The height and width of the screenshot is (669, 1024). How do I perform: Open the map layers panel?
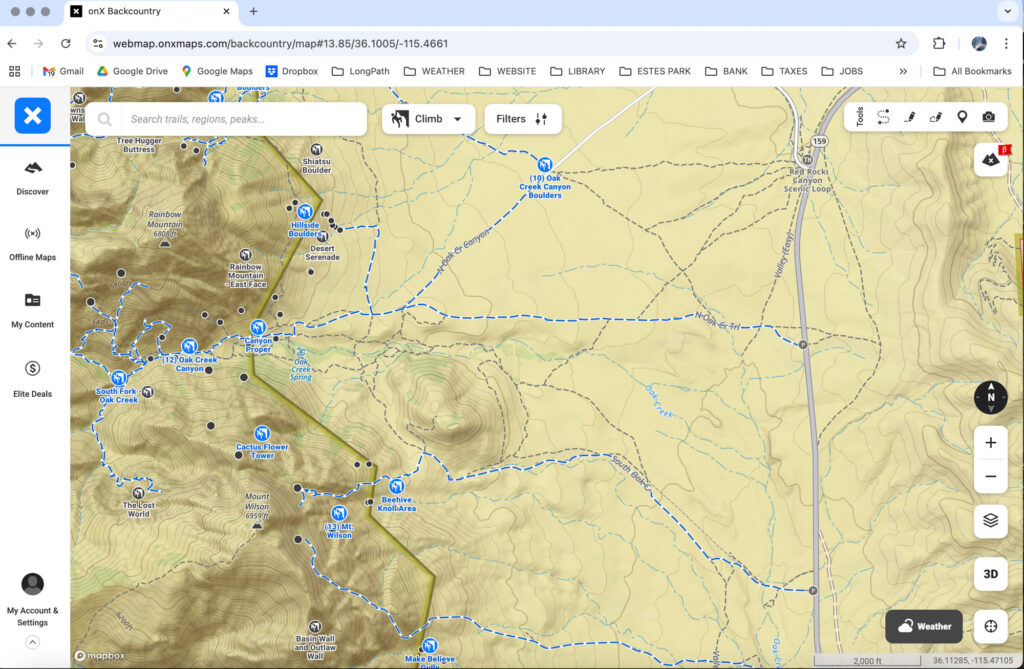click(990, 520)
